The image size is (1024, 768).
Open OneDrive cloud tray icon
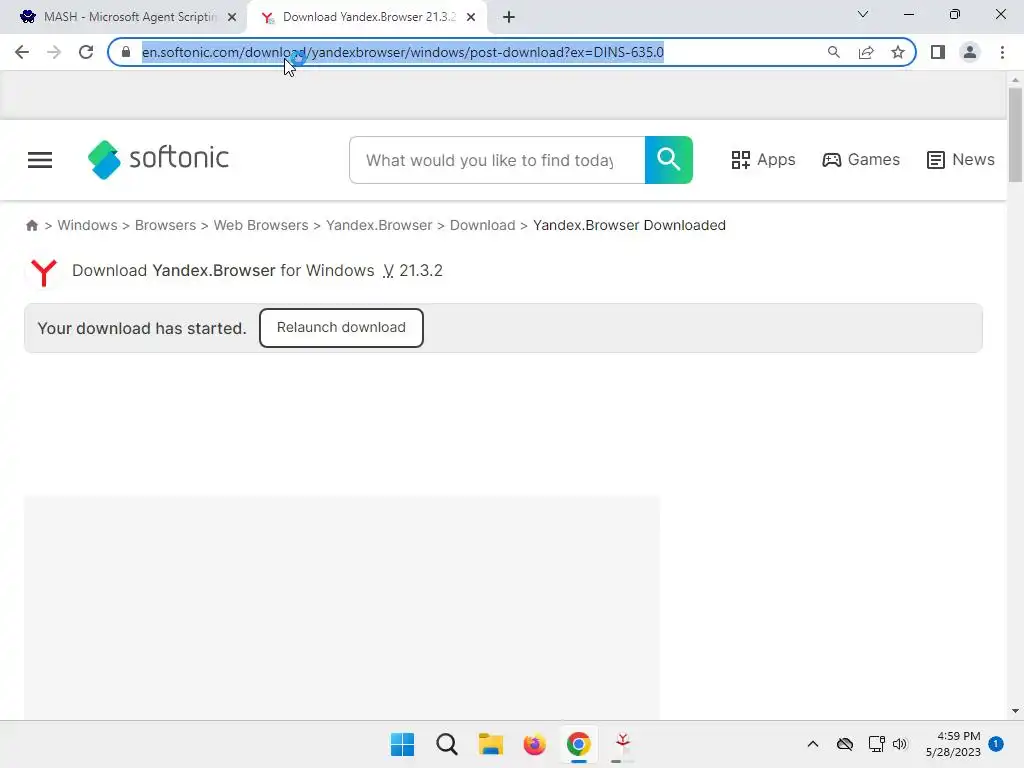click(845, 744)
